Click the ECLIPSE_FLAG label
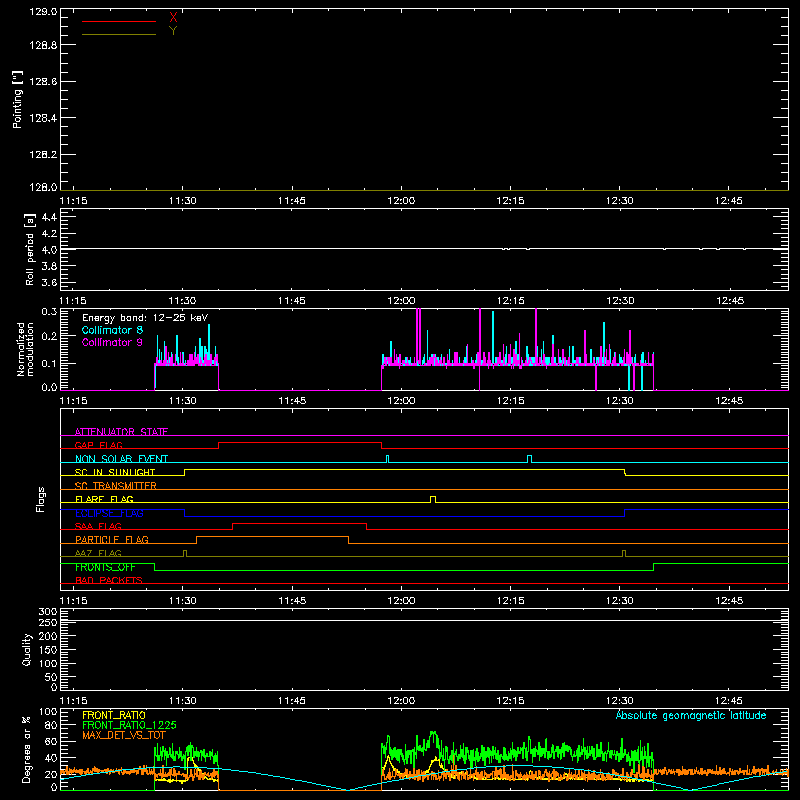800x800 pixels. pyautogui.click(x=109, y=513)
